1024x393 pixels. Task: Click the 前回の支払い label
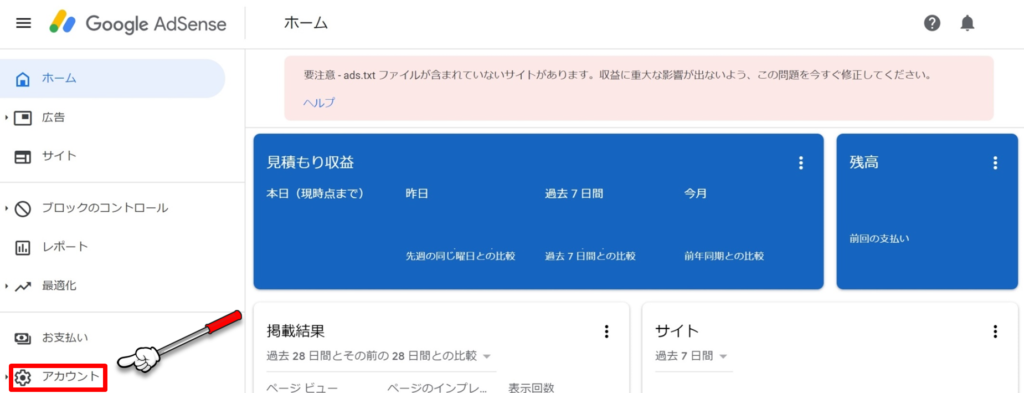[880, 239]
